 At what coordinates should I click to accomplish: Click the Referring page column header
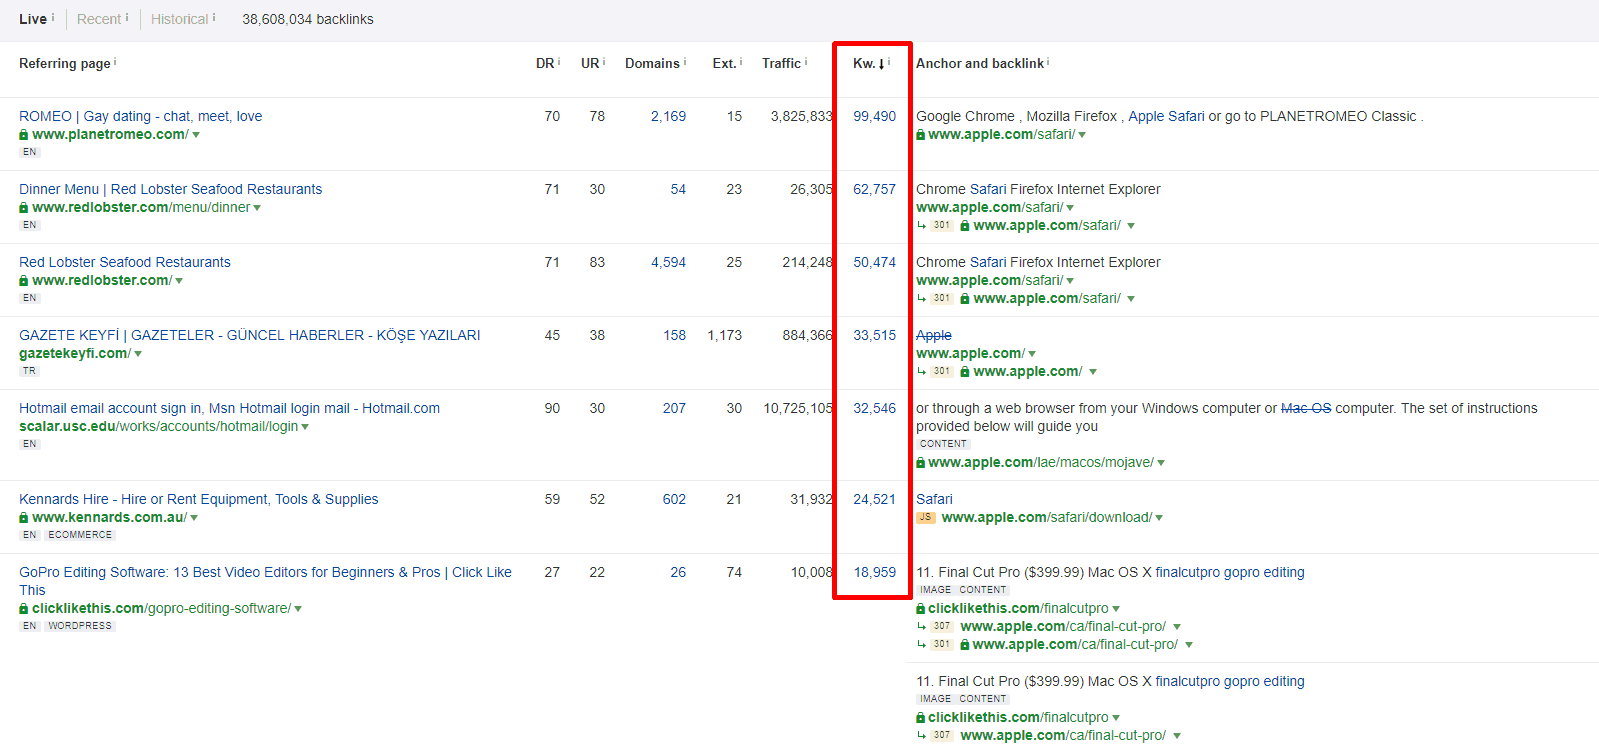65,63
